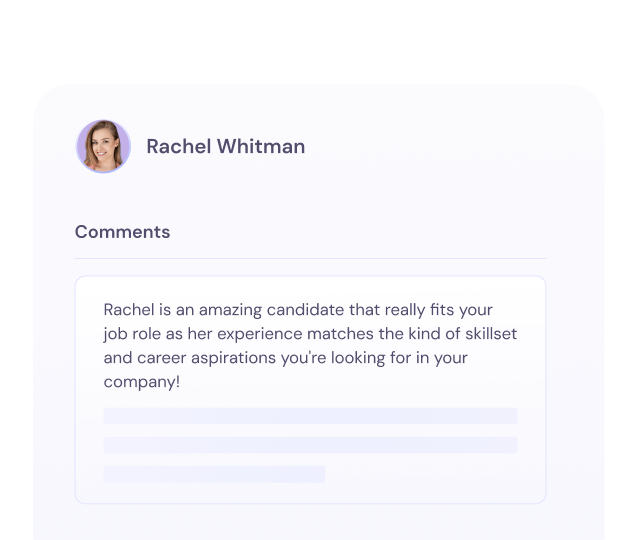Click the word 'amazing' in the comment
The height and width of the screenshot is (540, 636).
pyautogui.click(x=236, y=310)
